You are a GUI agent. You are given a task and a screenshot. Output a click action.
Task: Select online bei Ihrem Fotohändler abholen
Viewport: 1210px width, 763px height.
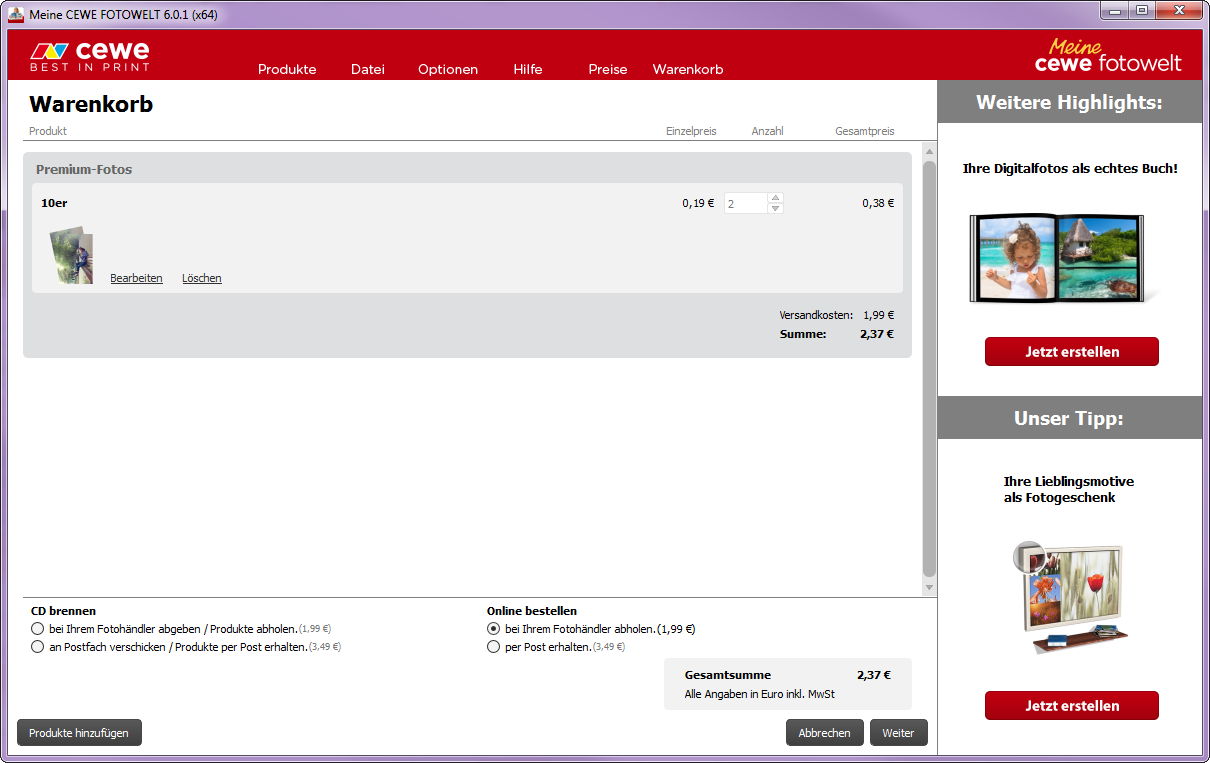point(493,629)
